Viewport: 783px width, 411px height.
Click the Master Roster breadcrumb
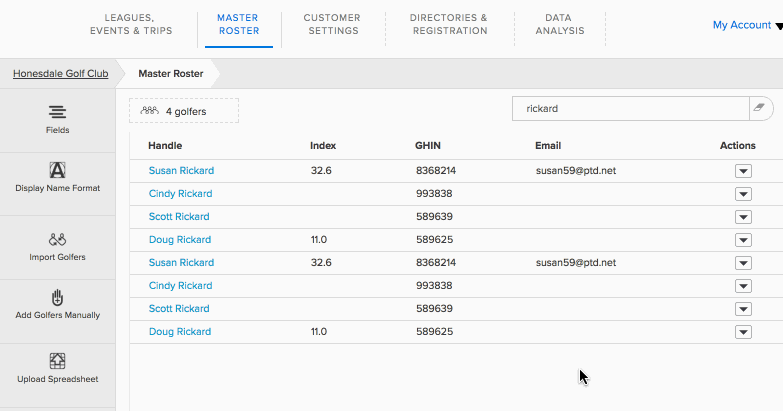[x=171, y=73]
